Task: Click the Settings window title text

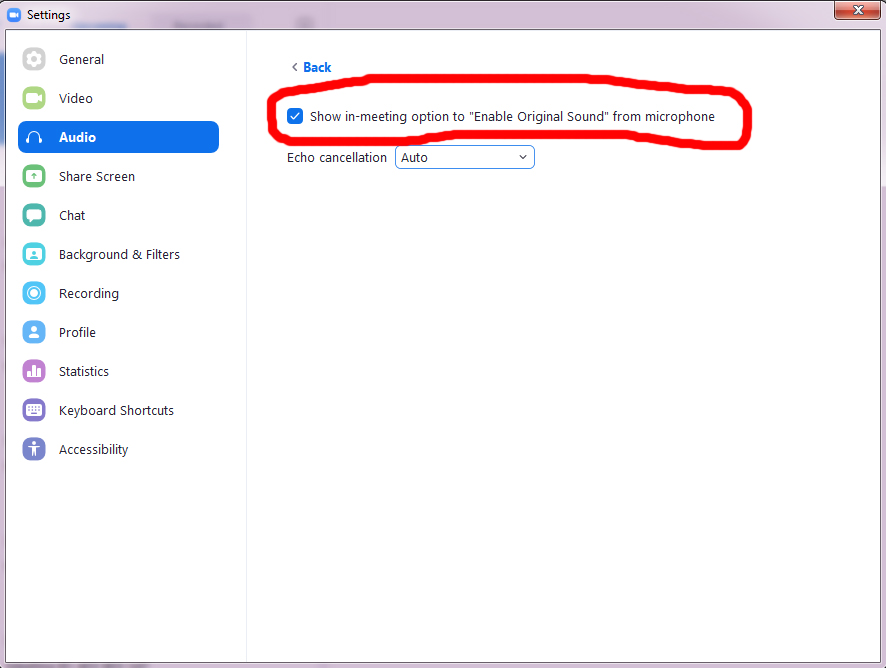Action: (x=48, y=15)
